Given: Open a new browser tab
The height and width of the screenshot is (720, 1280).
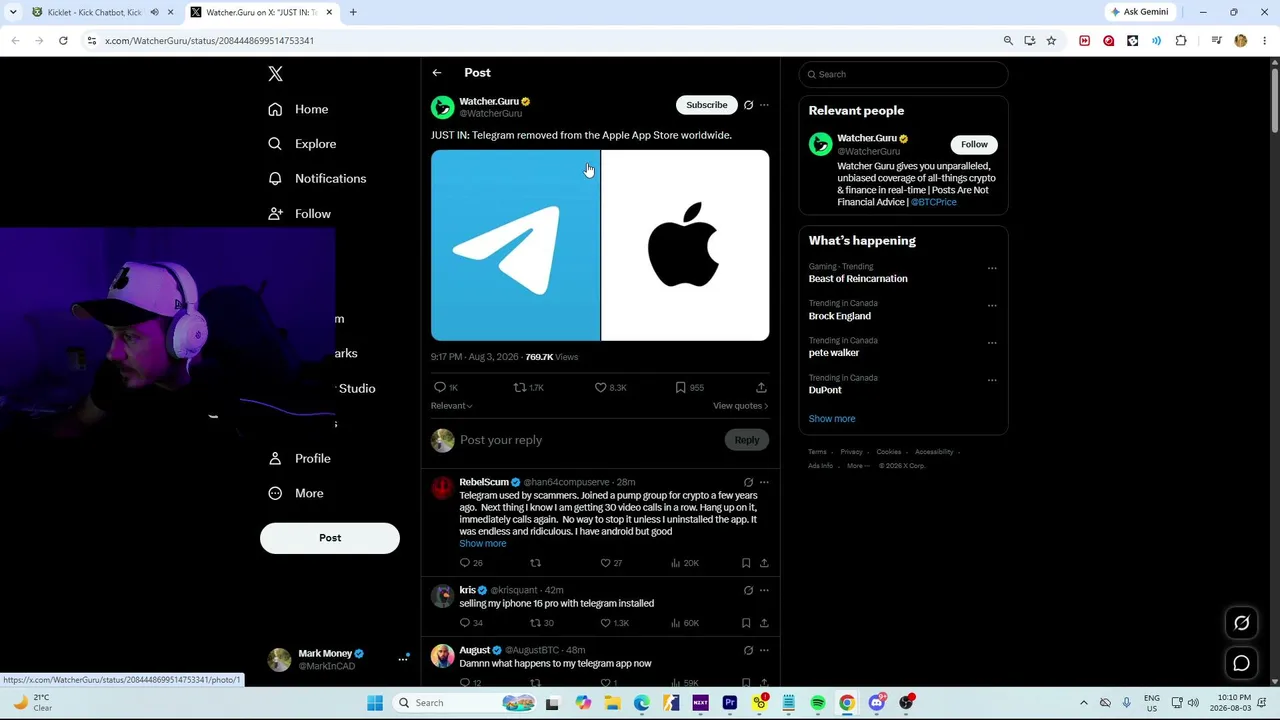Looking at the screenshot, I should (x=353, y=12).
